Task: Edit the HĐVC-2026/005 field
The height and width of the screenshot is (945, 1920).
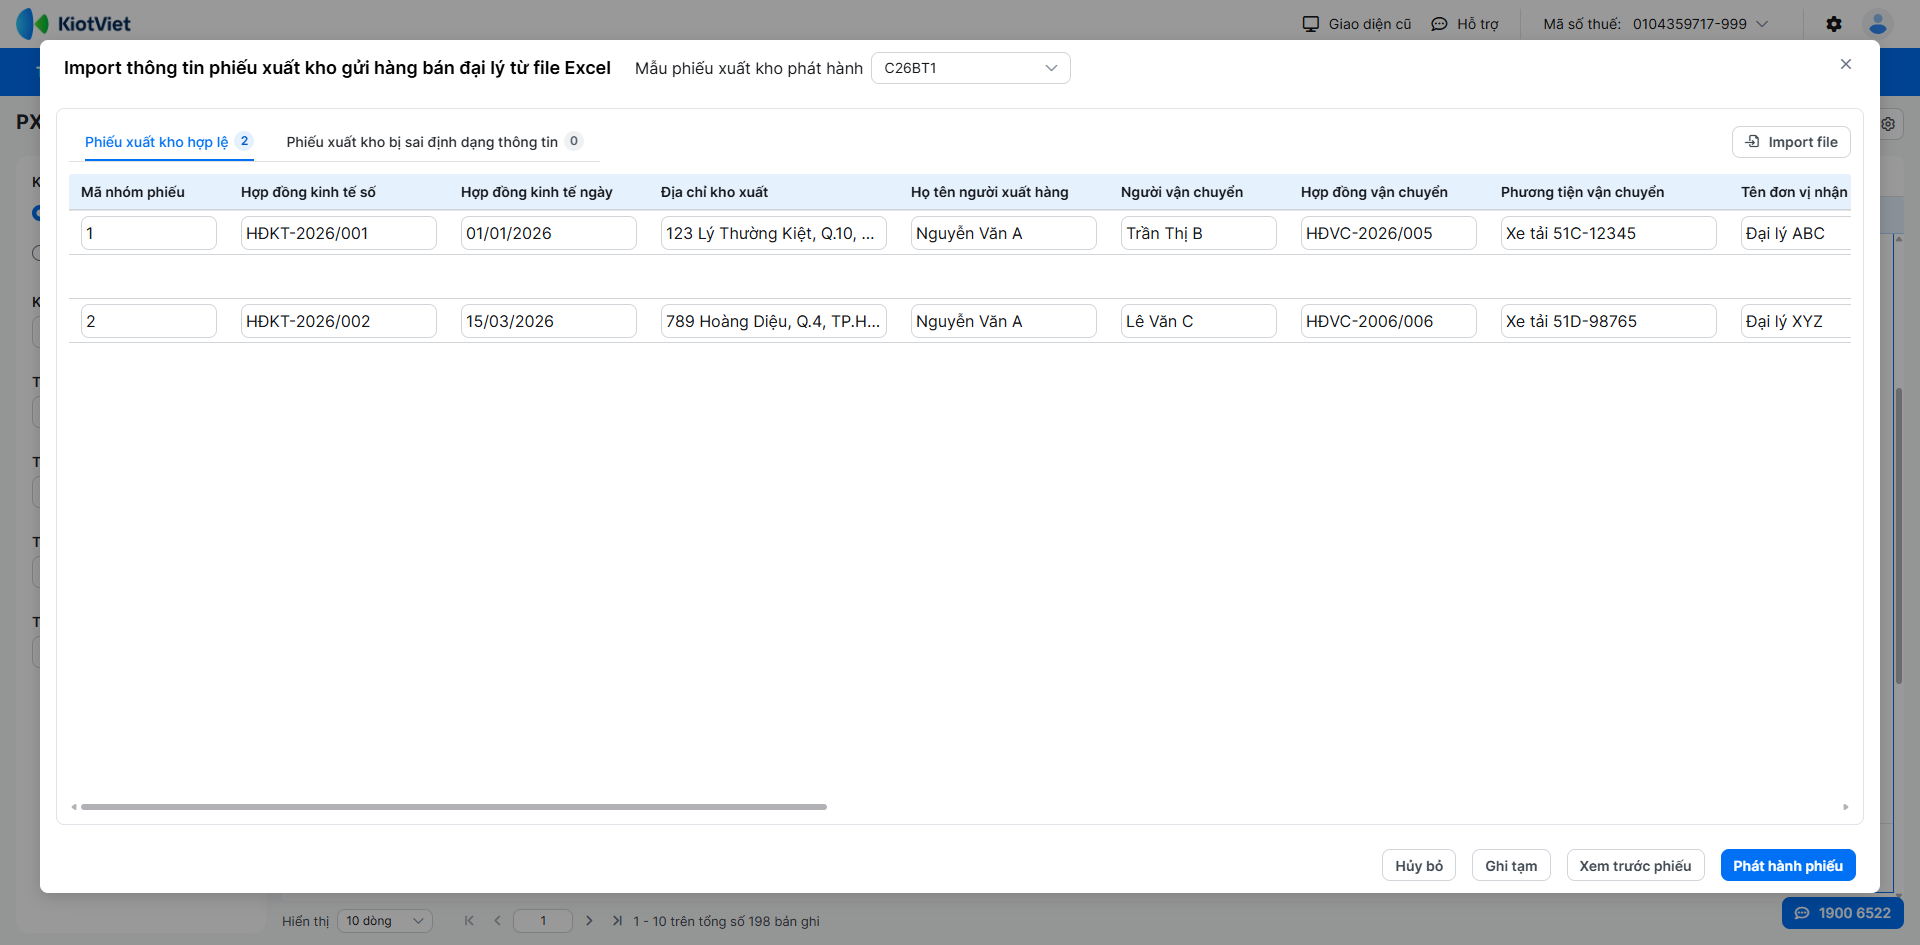Action: (1389, 233)
